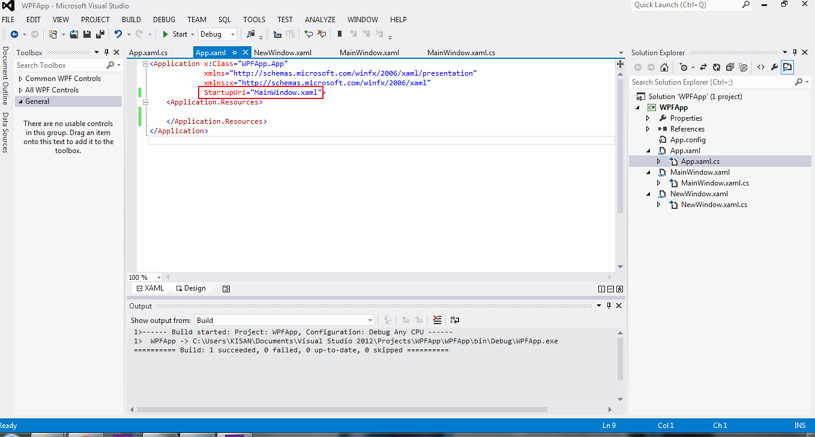Click the Solution Explorer Home icon

coord(664,68)
